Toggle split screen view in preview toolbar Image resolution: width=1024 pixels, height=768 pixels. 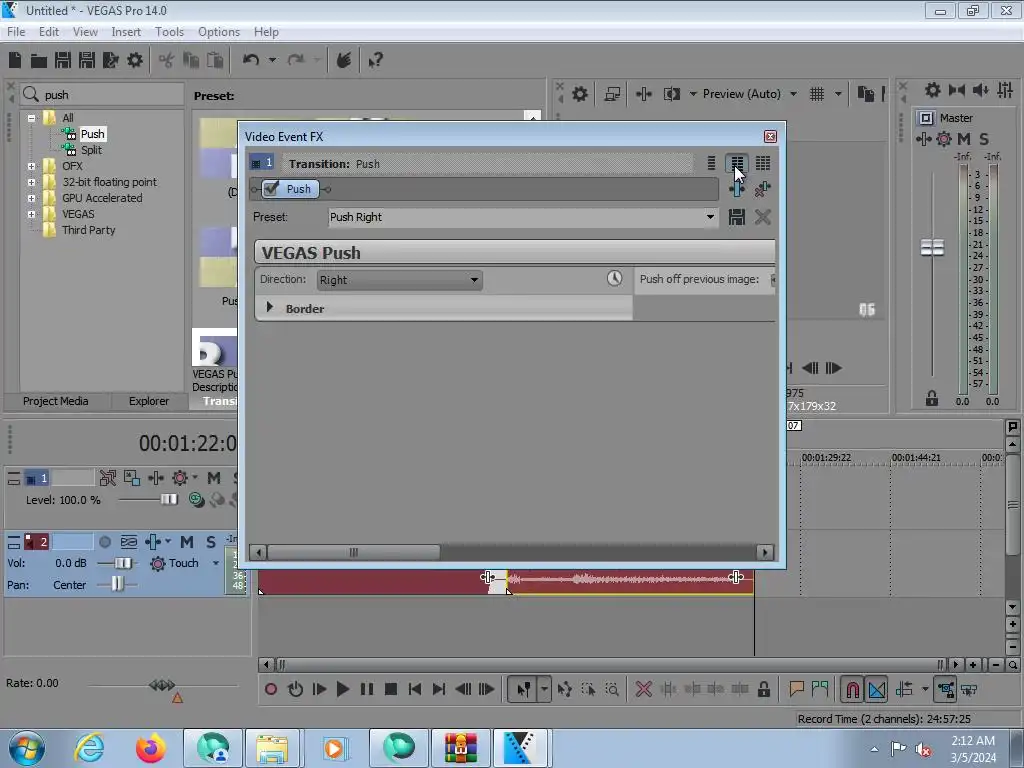[x=671, y=94]
